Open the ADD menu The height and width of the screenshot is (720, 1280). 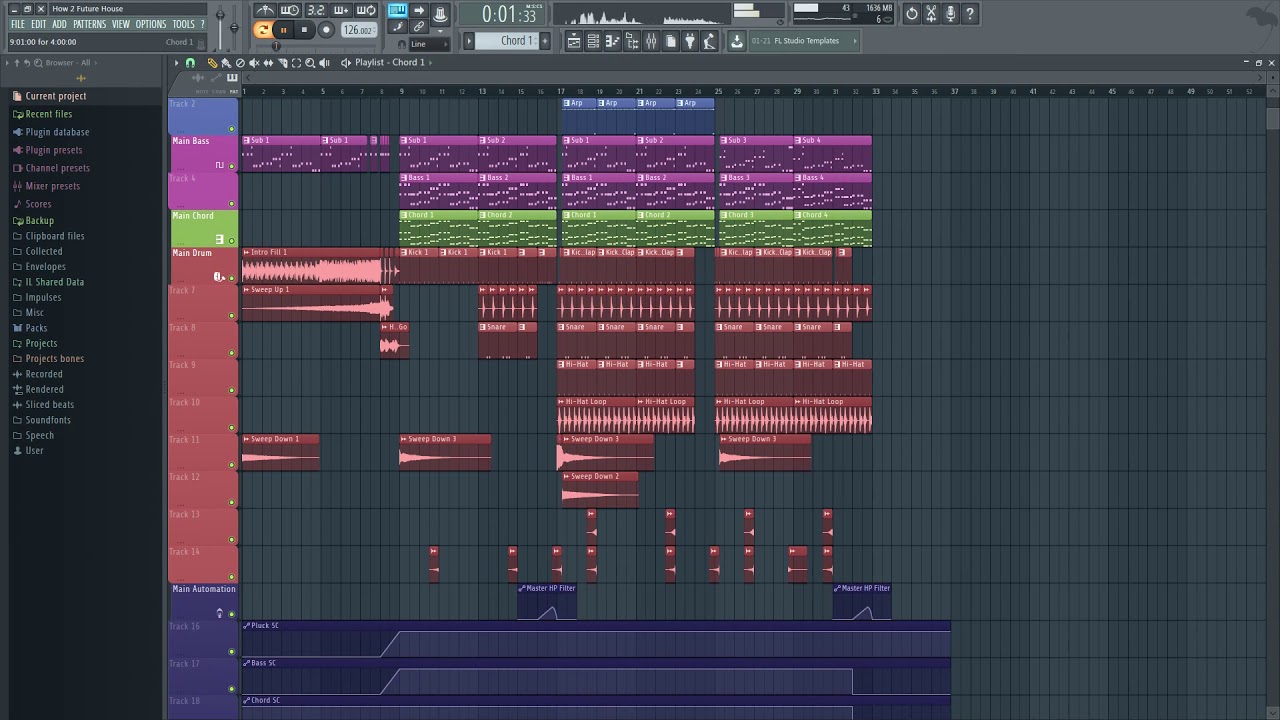[x=60, y=24]
